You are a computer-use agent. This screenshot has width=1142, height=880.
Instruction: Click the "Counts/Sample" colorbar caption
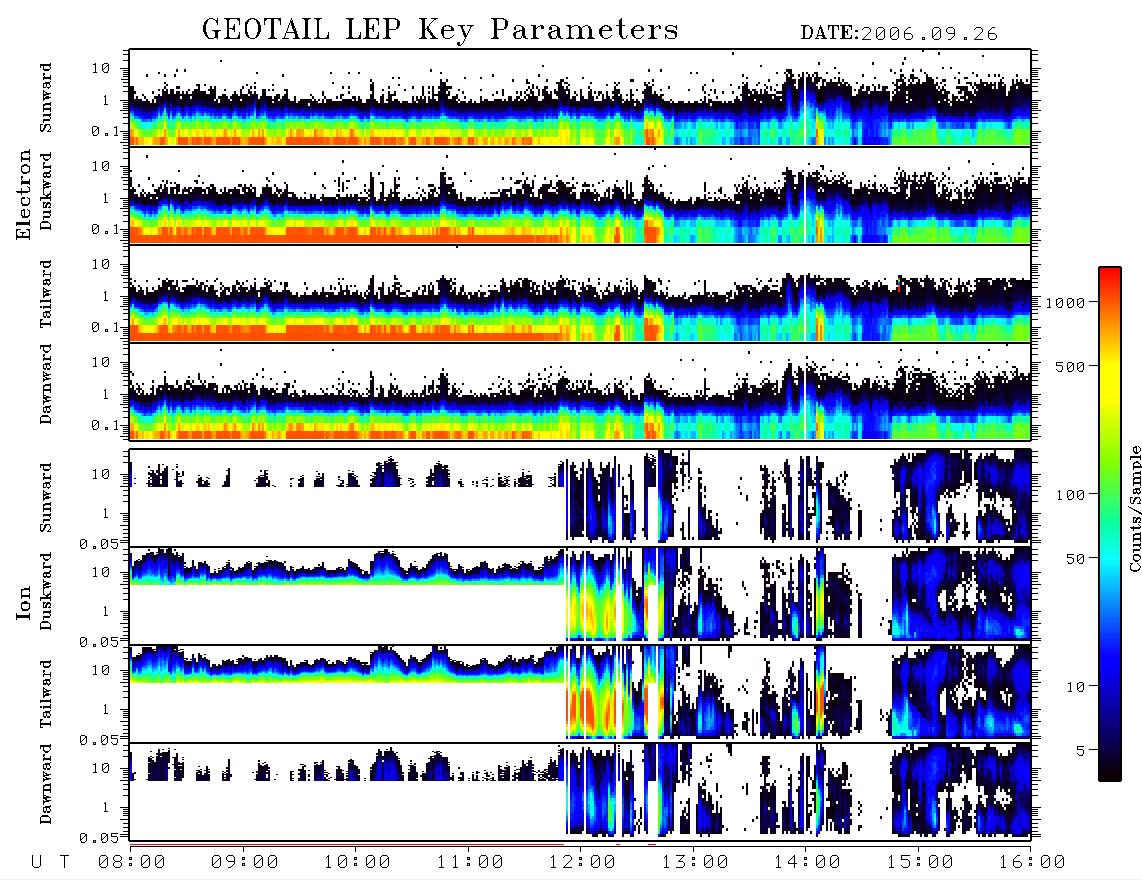point(1134,508)
